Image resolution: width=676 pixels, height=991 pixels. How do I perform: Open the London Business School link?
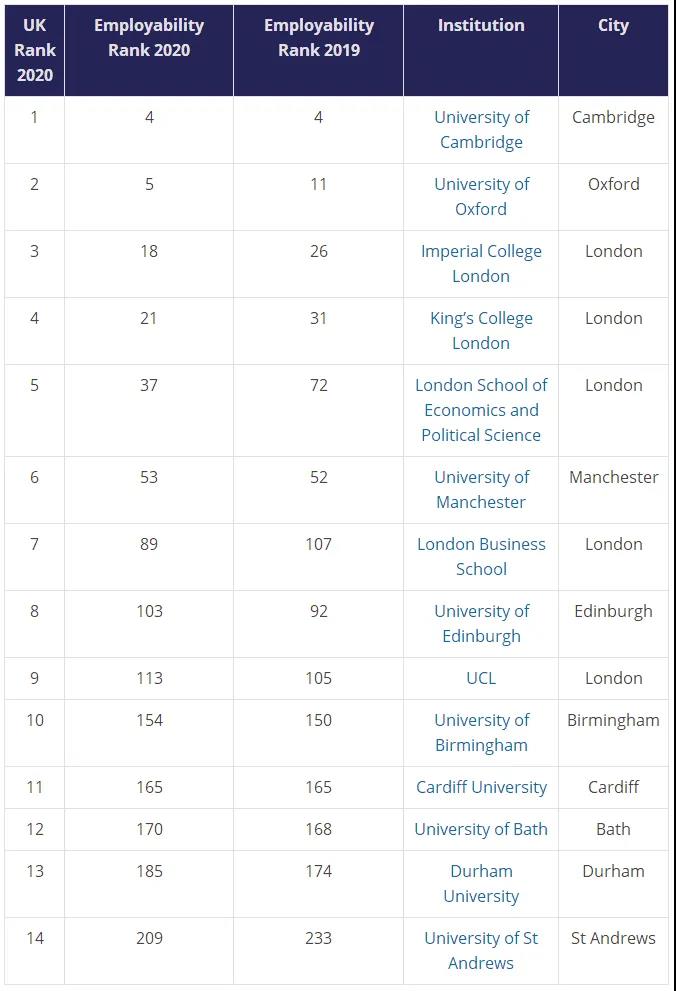(x=481, y=557)
